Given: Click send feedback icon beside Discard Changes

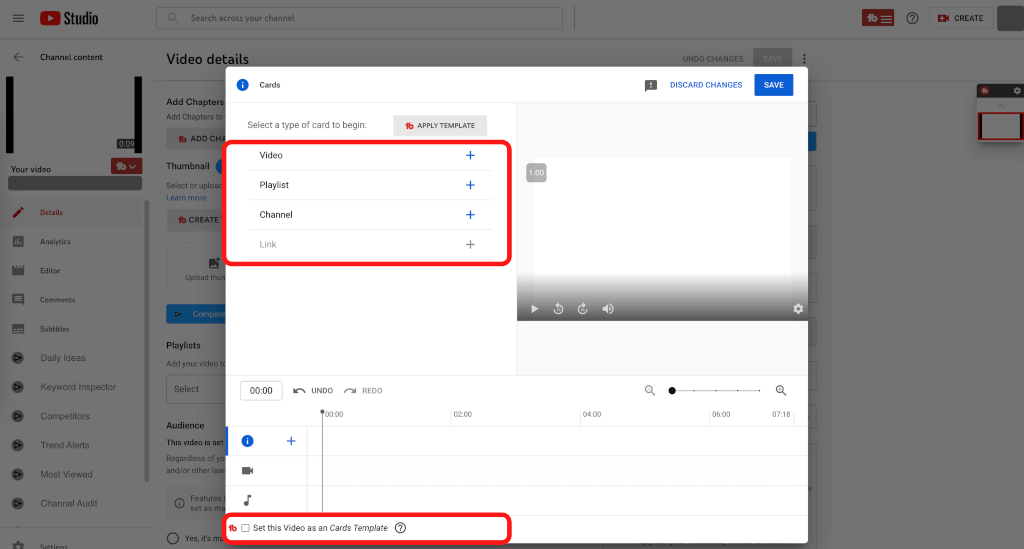Looking at the screenshot, I should tap(651, 86).
